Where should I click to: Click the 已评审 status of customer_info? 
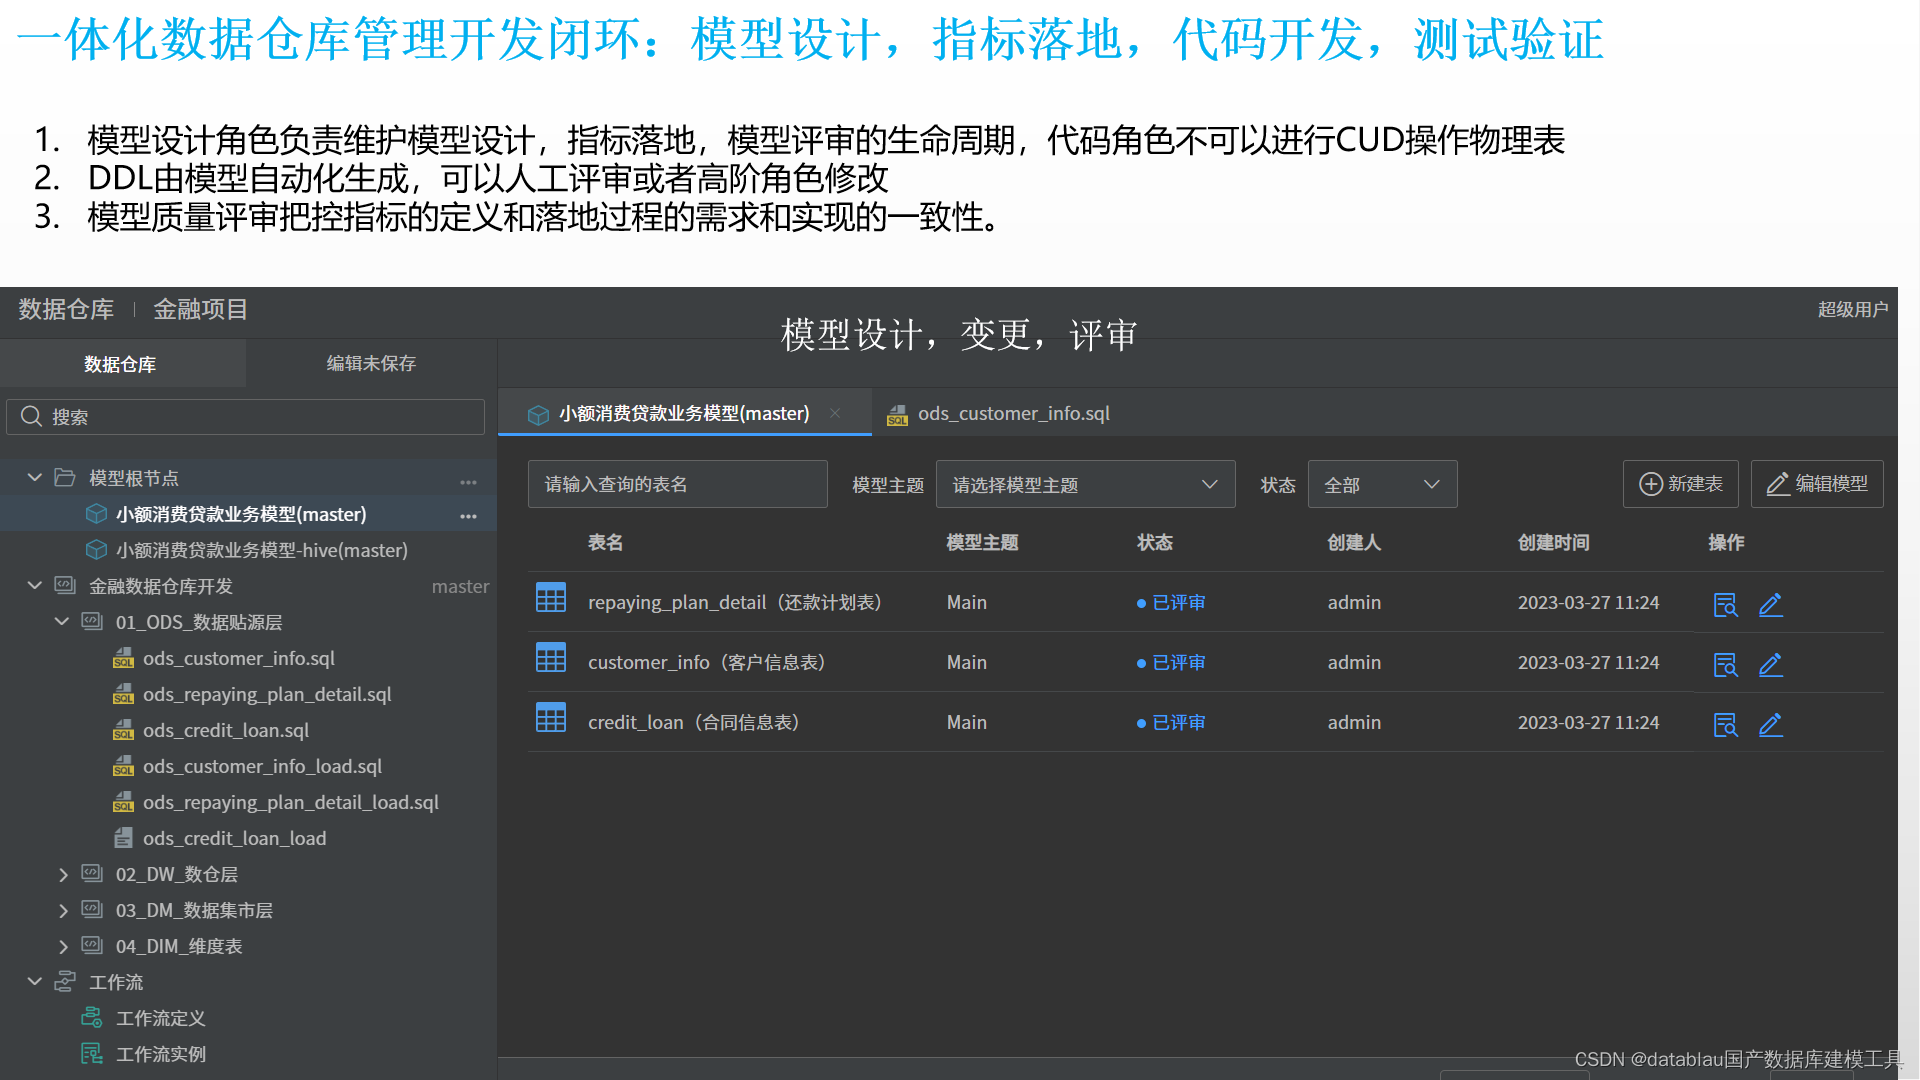[1171, 662]
